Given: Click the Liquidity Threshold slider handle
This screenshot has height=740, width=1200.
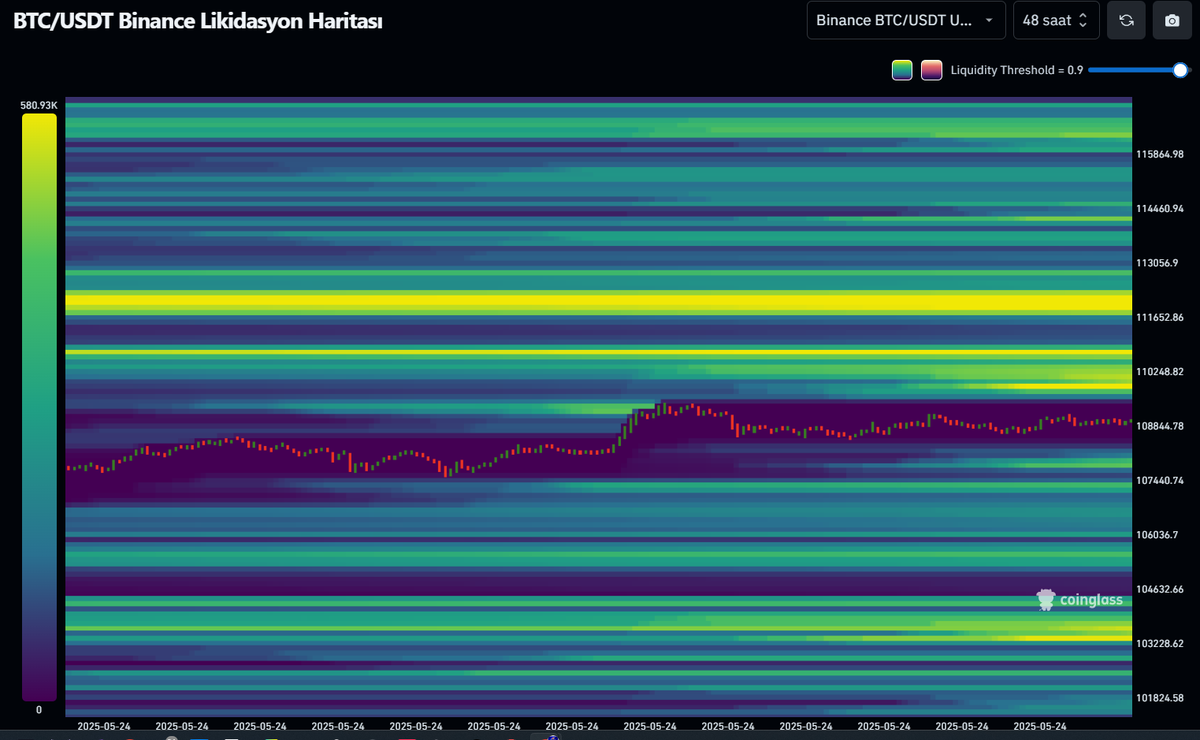Looking at the screenshot, I should click(x=1180, y=70).
